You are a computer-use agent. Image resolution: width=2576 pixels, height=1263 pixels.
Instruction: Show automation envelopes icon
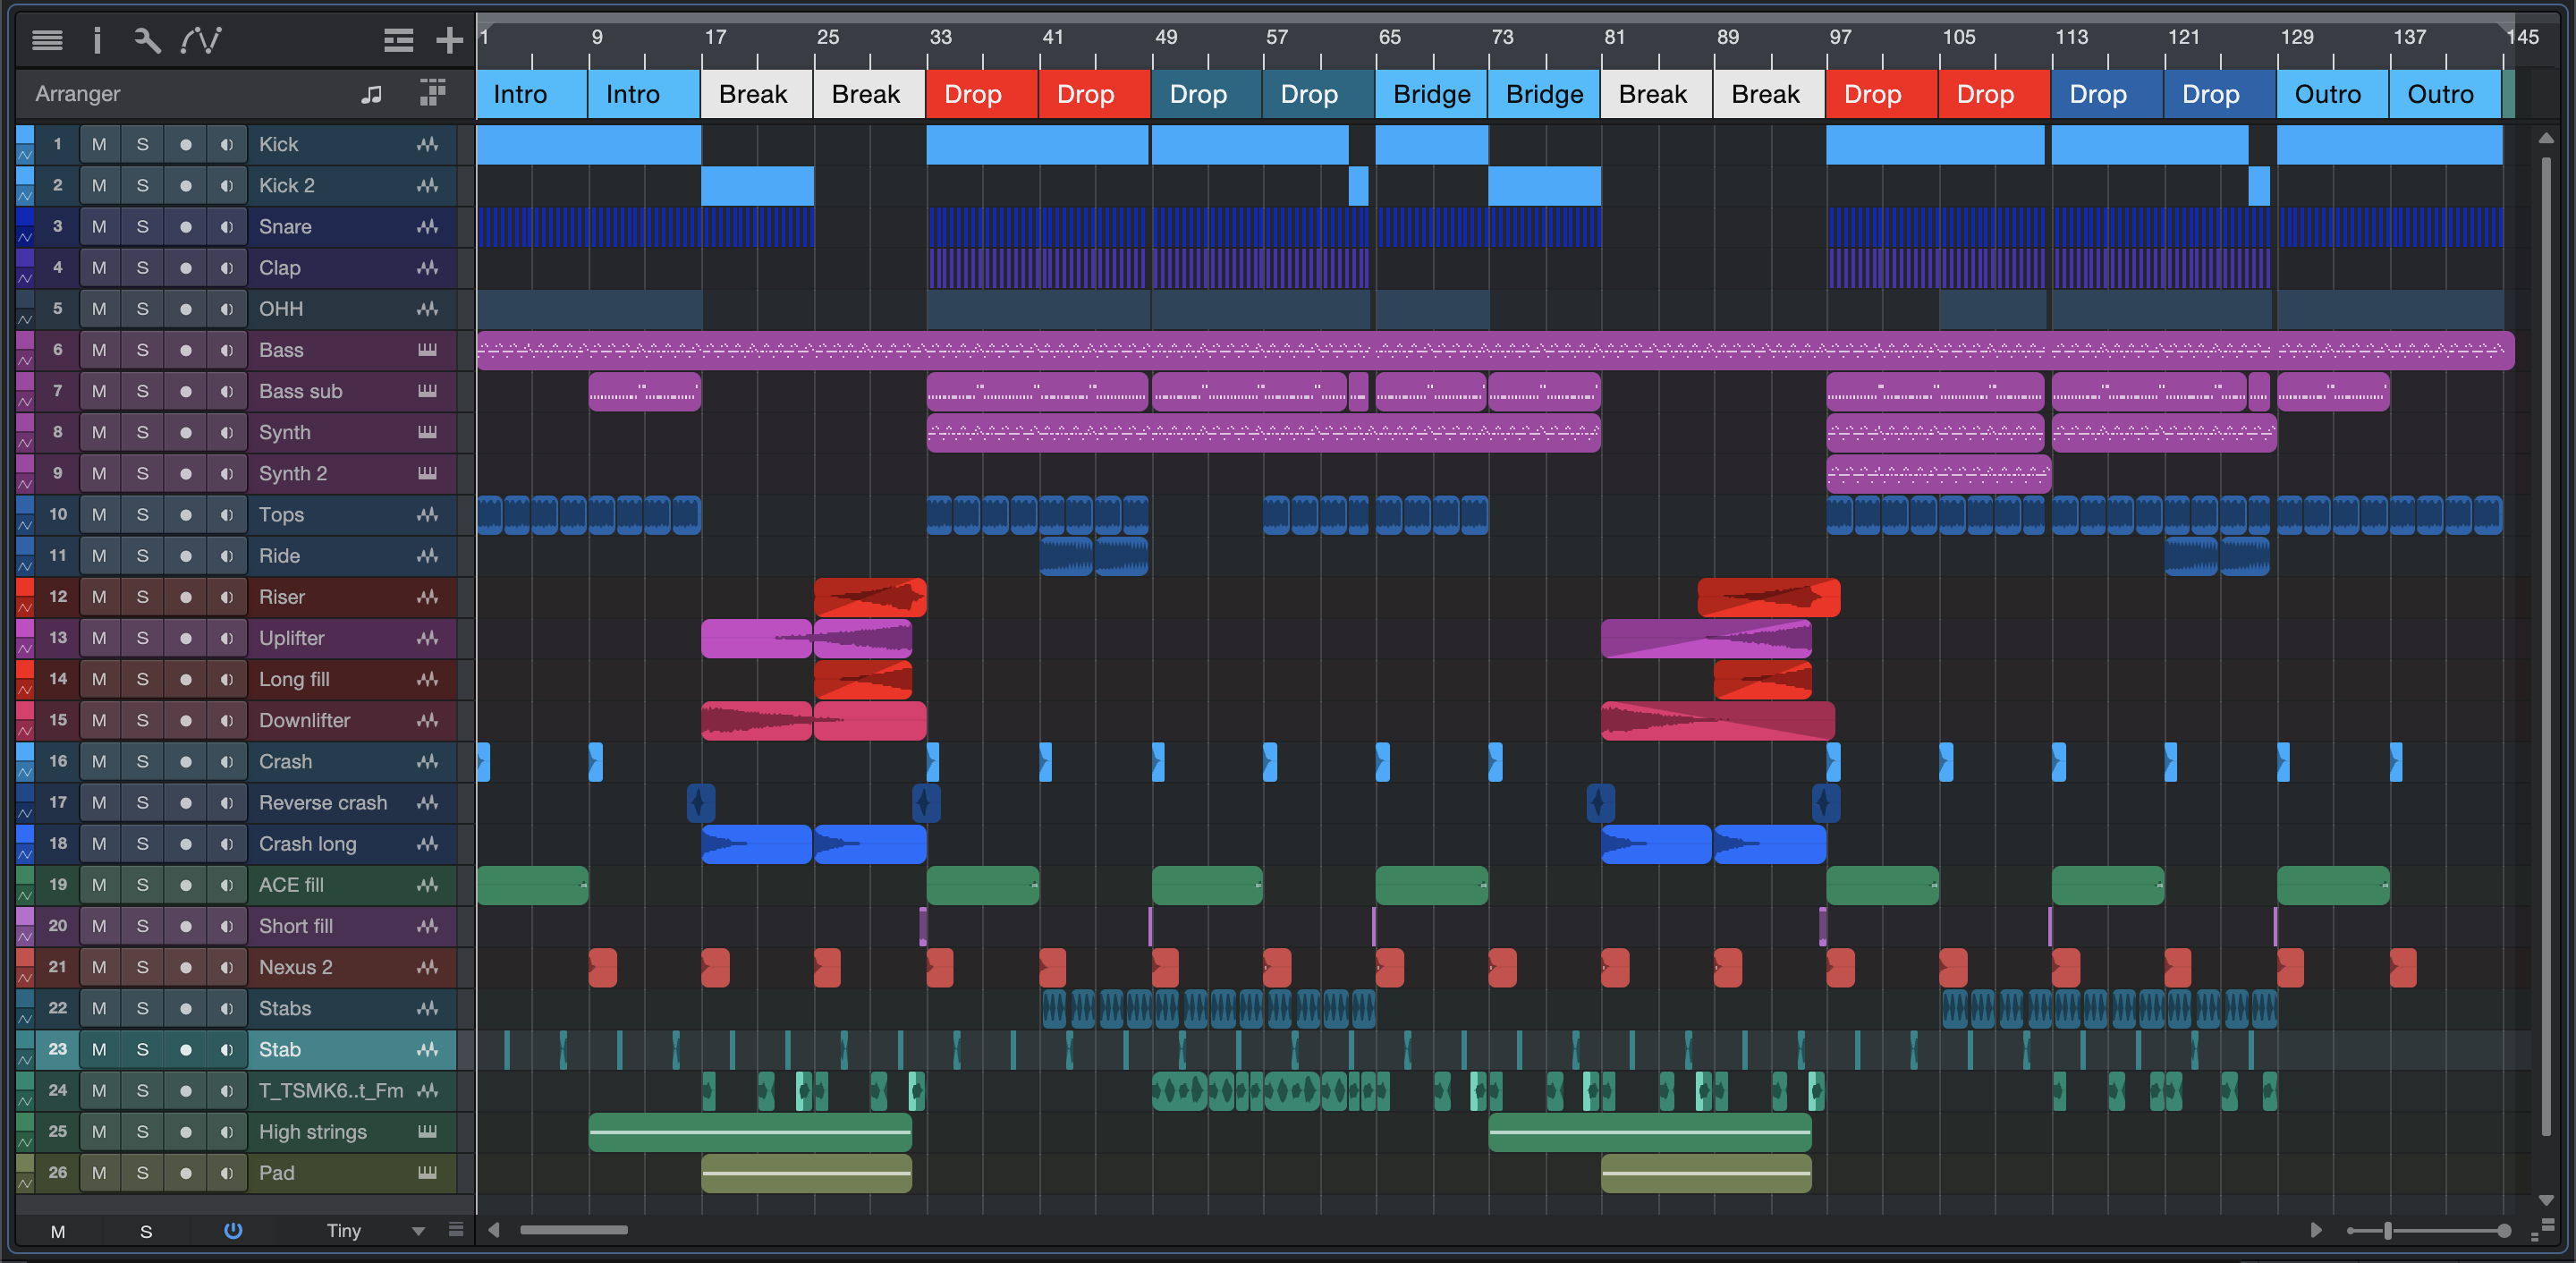pos(201,40)
